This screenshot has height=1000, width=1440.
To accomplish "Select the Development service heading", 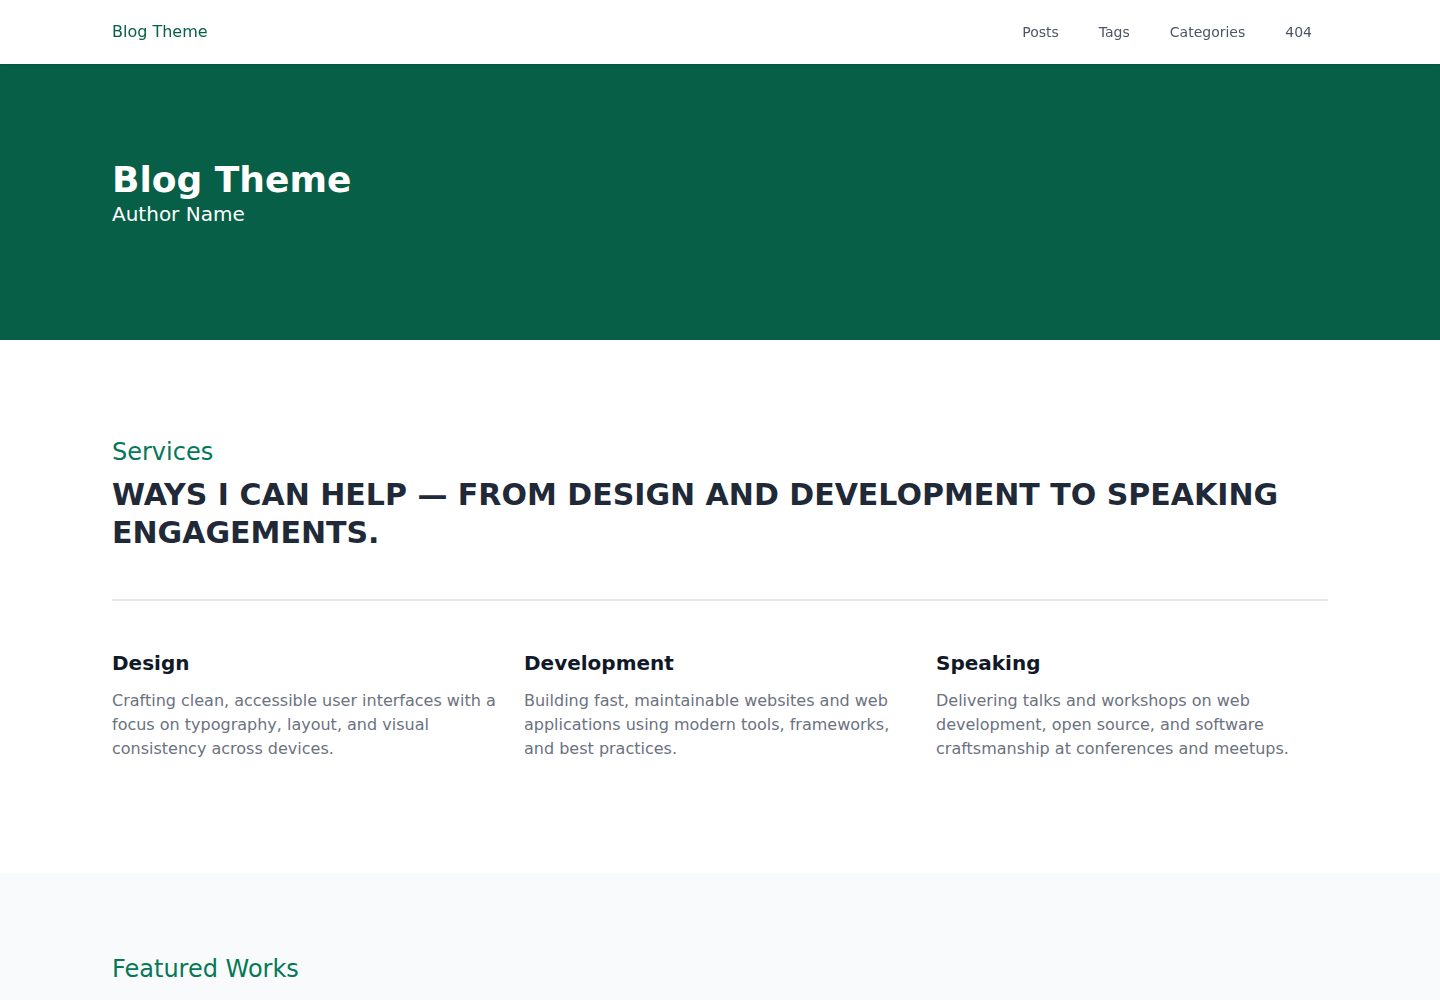I will coord(599,663).
